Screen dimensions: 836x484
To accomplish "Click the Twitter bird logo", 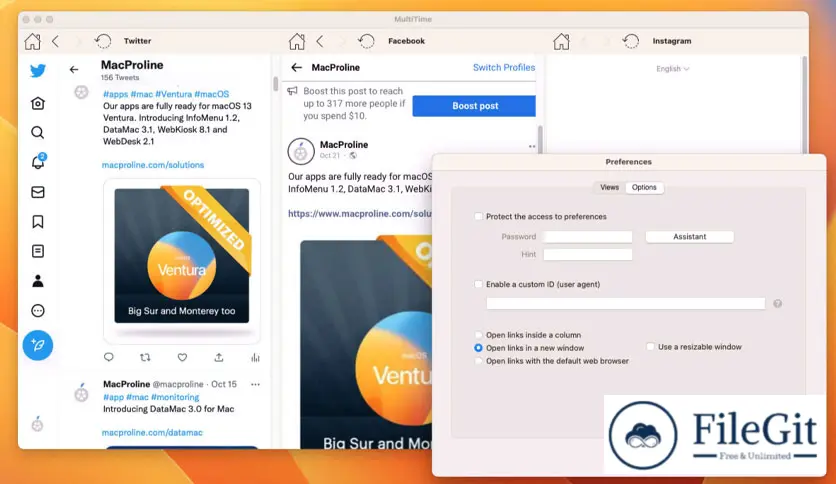I will [x=38, y=70].
